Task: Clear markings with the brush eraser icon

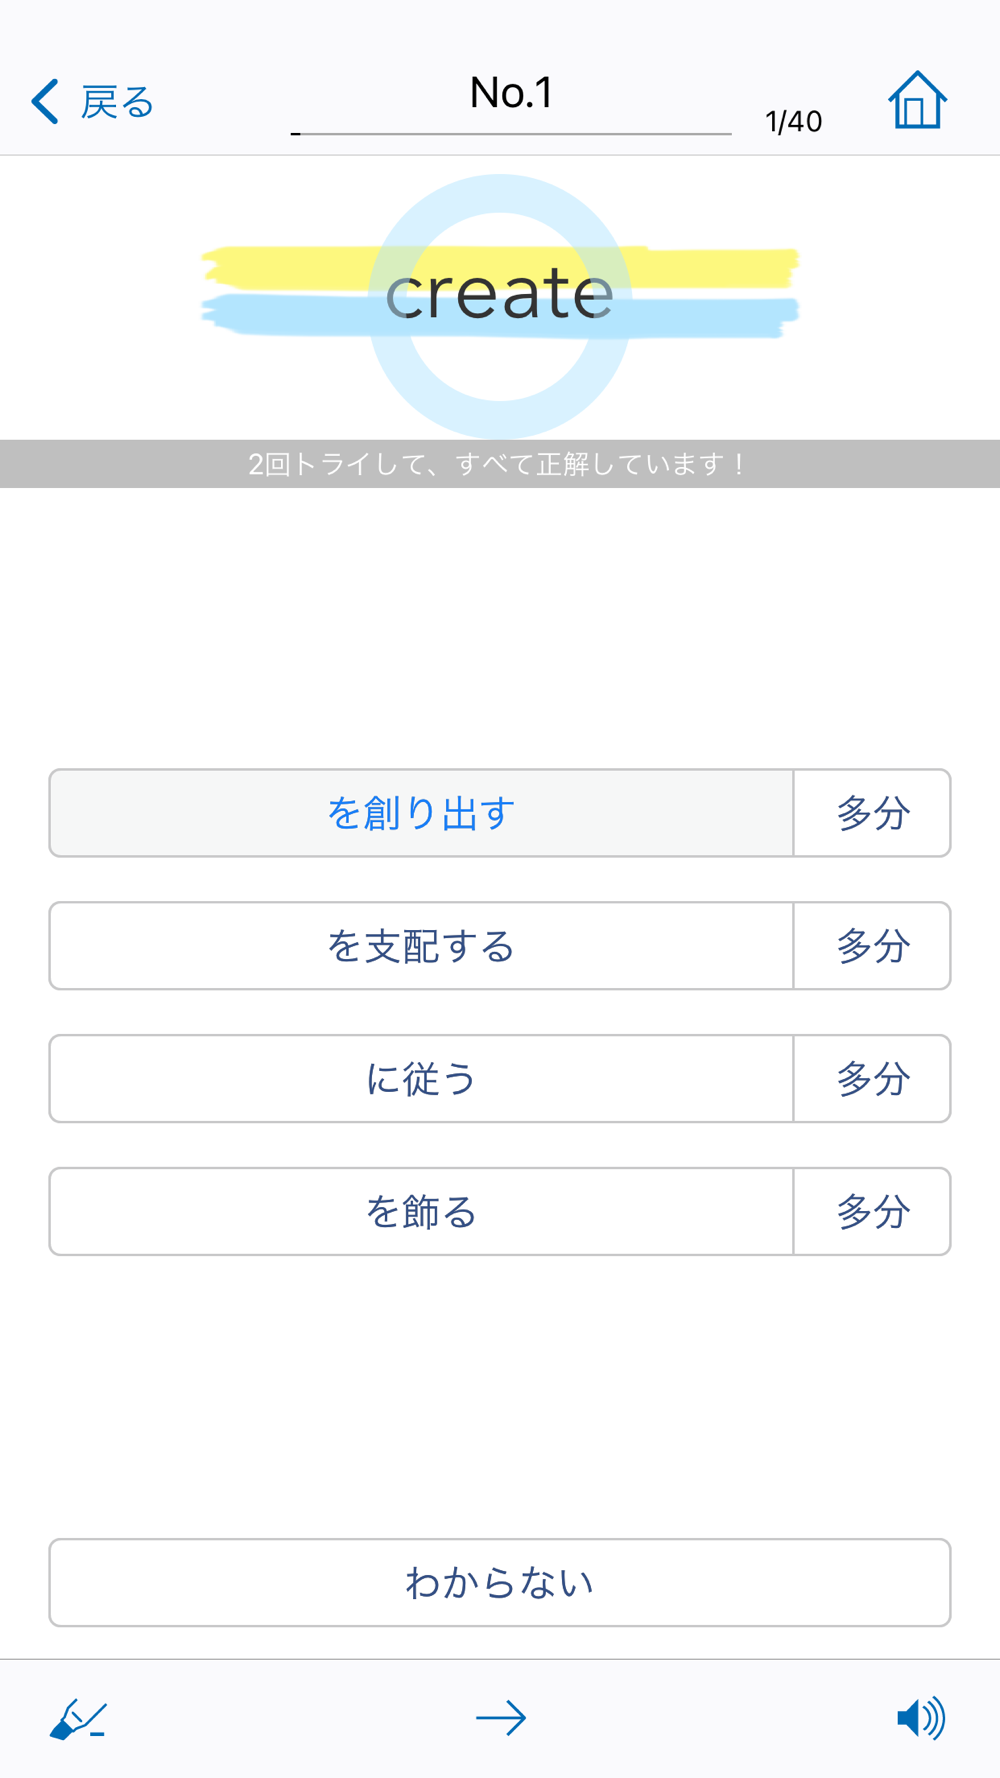Action: pos(78,1719)
